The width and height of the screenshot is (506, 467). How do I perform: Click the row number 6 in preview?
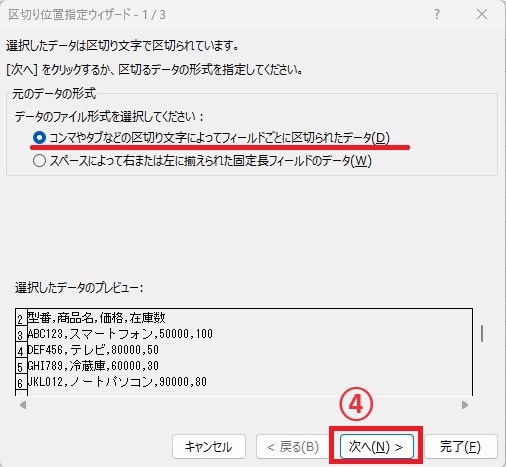pos(21,383)
